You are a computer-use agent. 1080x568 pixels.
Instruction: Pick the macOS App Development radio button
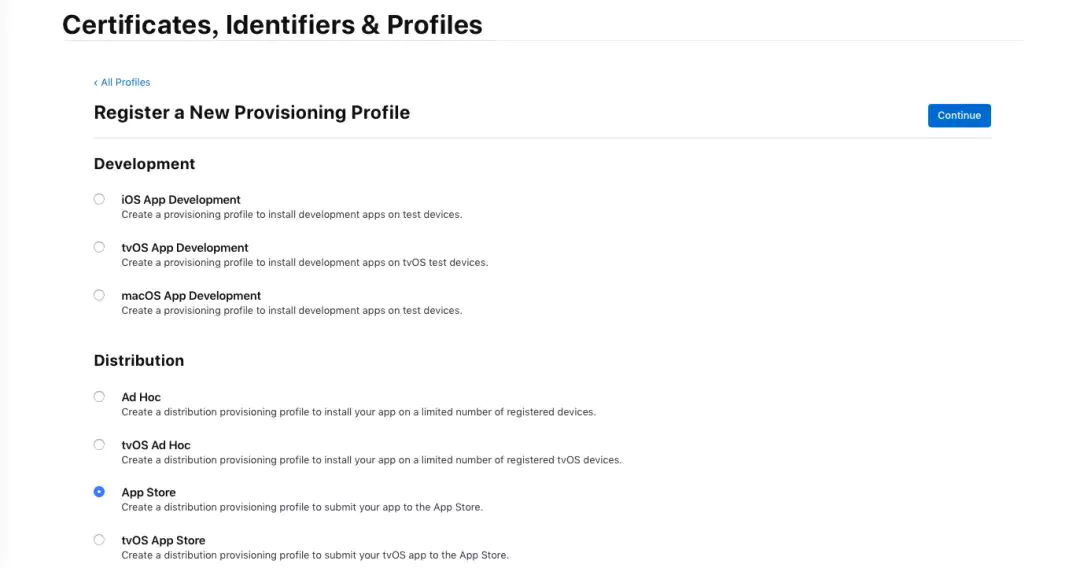pos(99,295)
